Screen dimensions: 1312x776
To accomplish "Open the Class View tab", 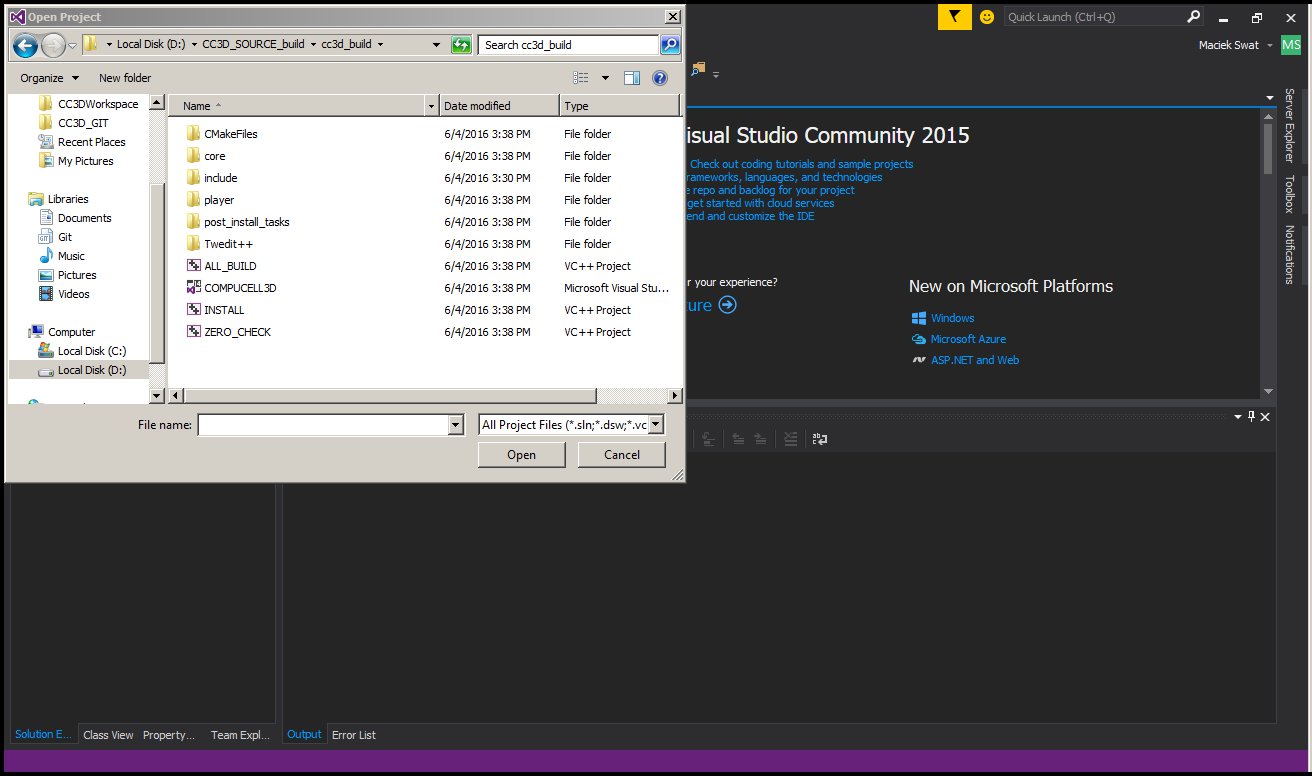I will point(108,735).
